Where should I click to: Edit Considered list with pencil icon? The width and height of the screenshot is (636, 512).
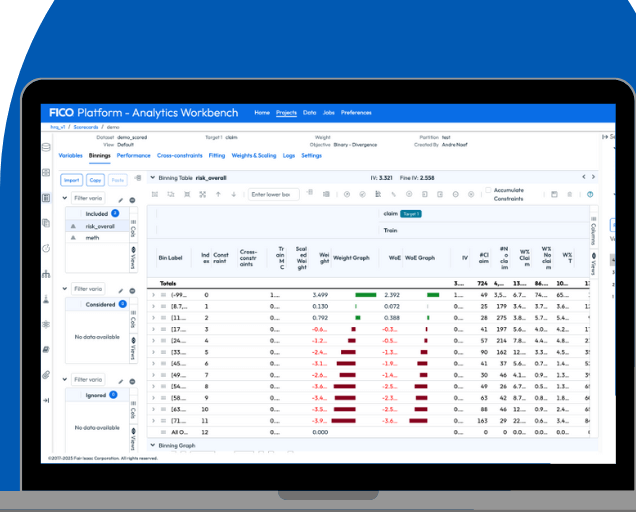[x=120, y=290]
